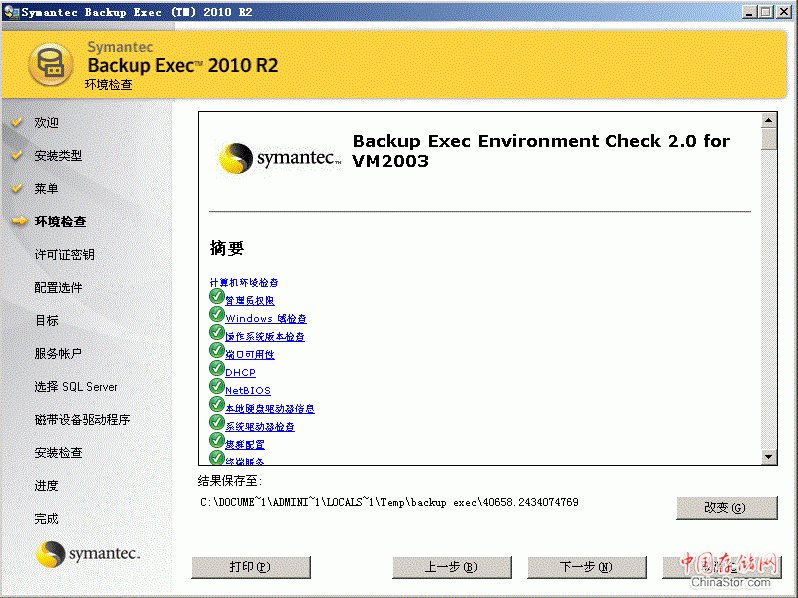798x598 pixels.
Task: Click 改变(G) to change the save path
Action: tap(726, 507)
